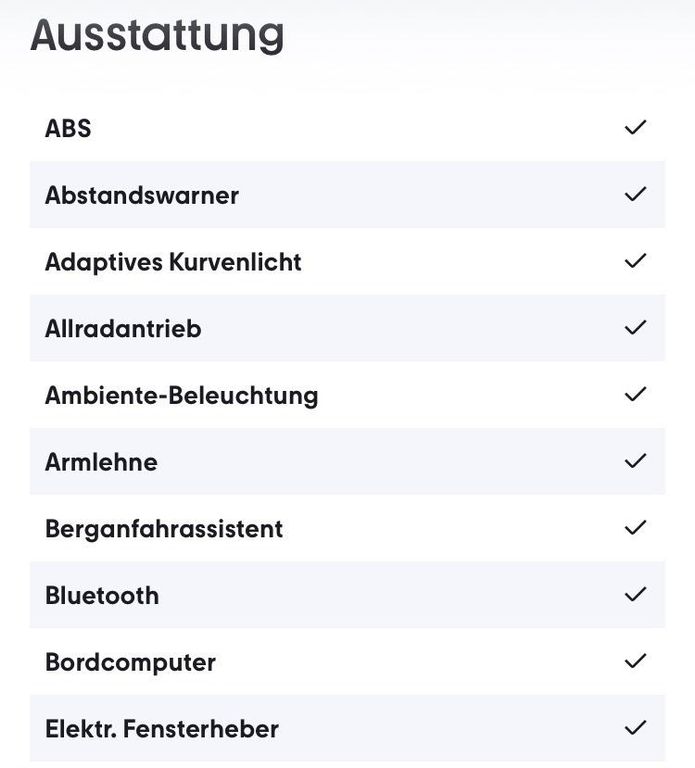This screenshot has width=695, height=768.
Task: Click the Bordcomputer checkmark icon
Action: (x=635, y=661)
